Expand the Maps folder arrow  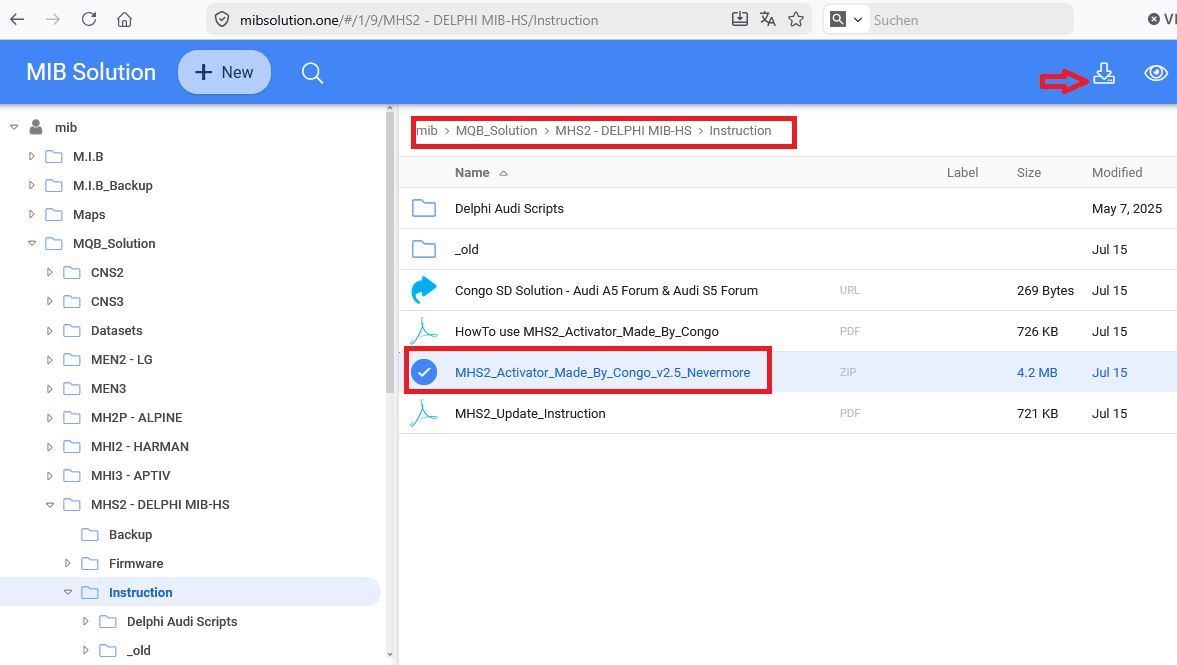pyautogui.click(x=32, y=214)
